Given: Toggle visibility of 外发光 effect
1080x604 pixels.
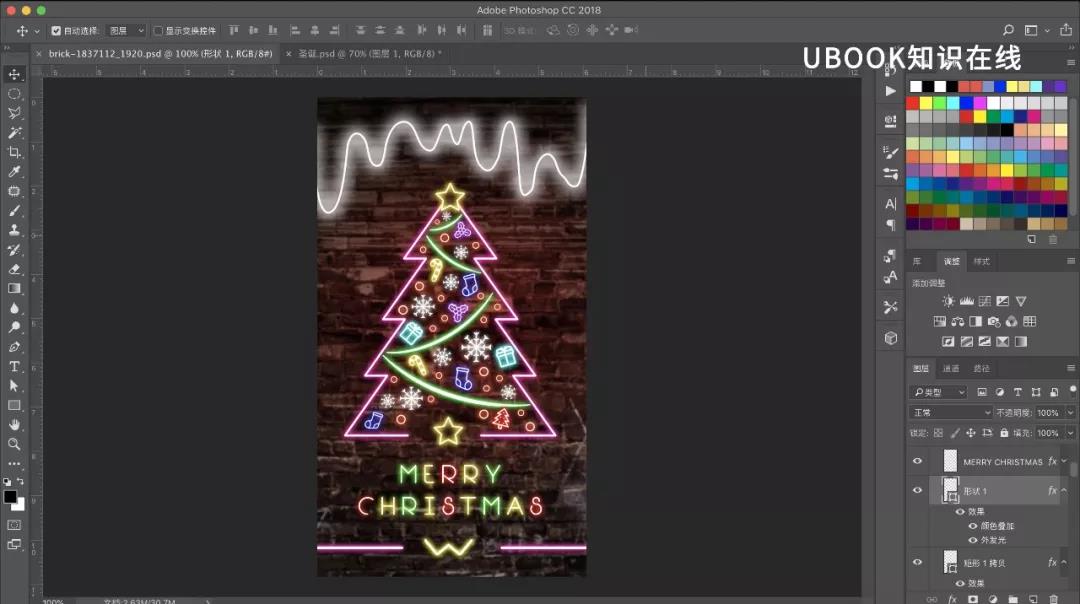Looking at the screenshot, I should (973, 540).
